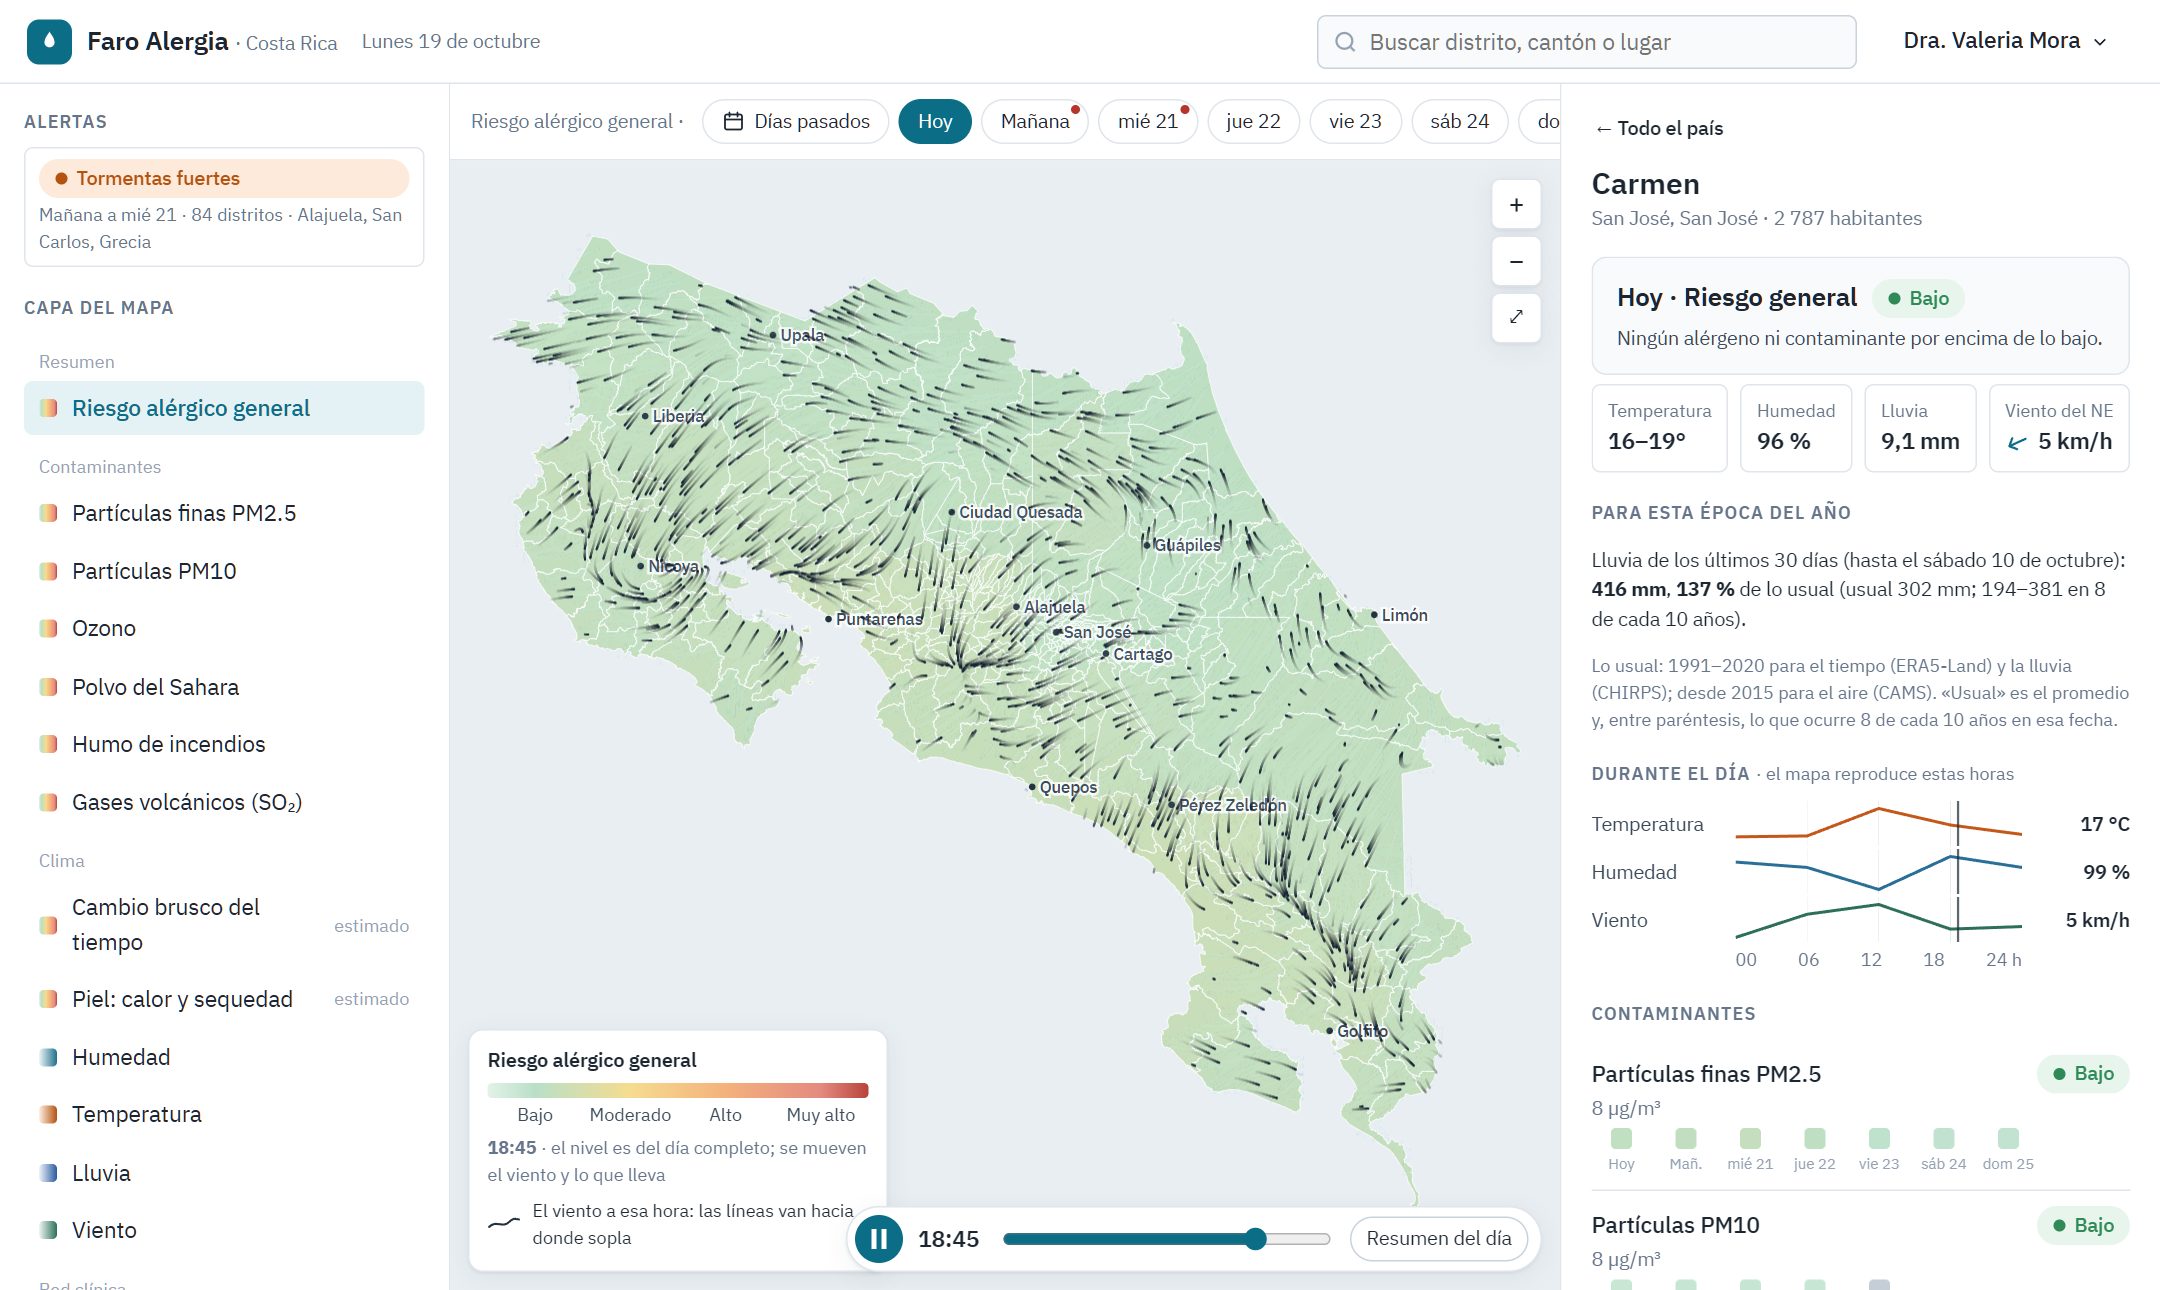Click the Golfito city marker

(1330, 1031)
